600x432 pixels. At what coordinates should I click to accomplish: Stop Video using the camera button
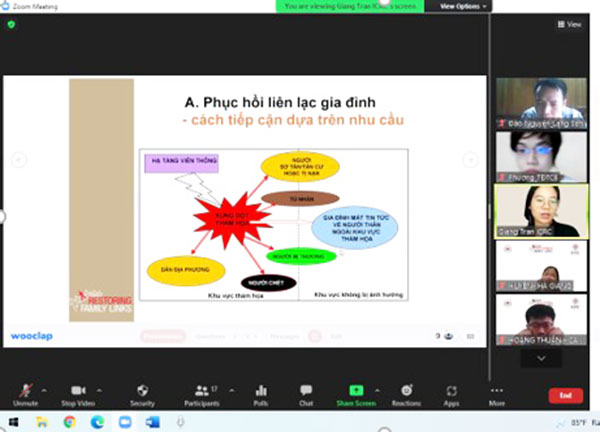pos(78,392)
